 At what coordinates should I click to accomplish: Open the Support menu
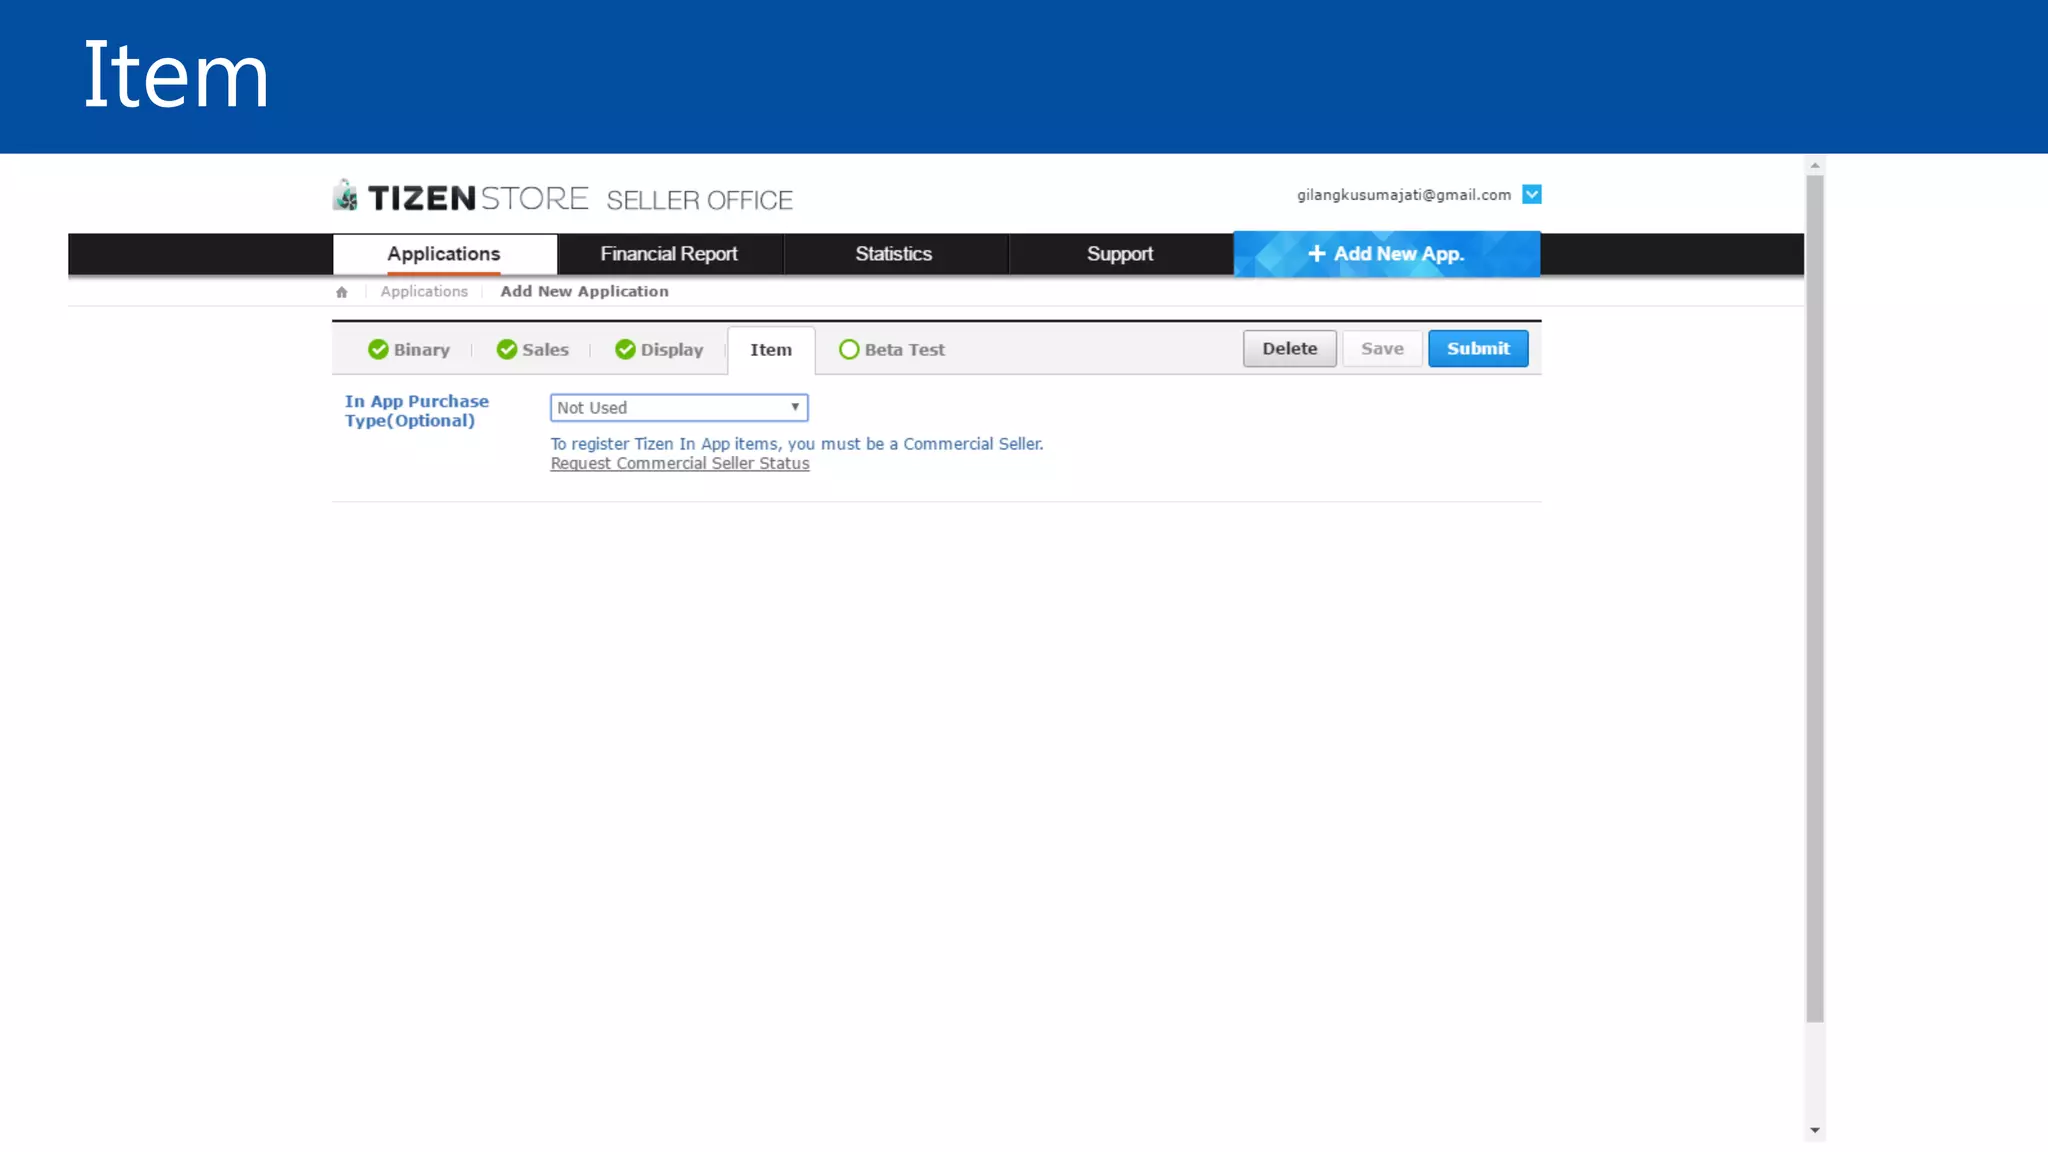pyautogui.click(x=1119, y=254)
